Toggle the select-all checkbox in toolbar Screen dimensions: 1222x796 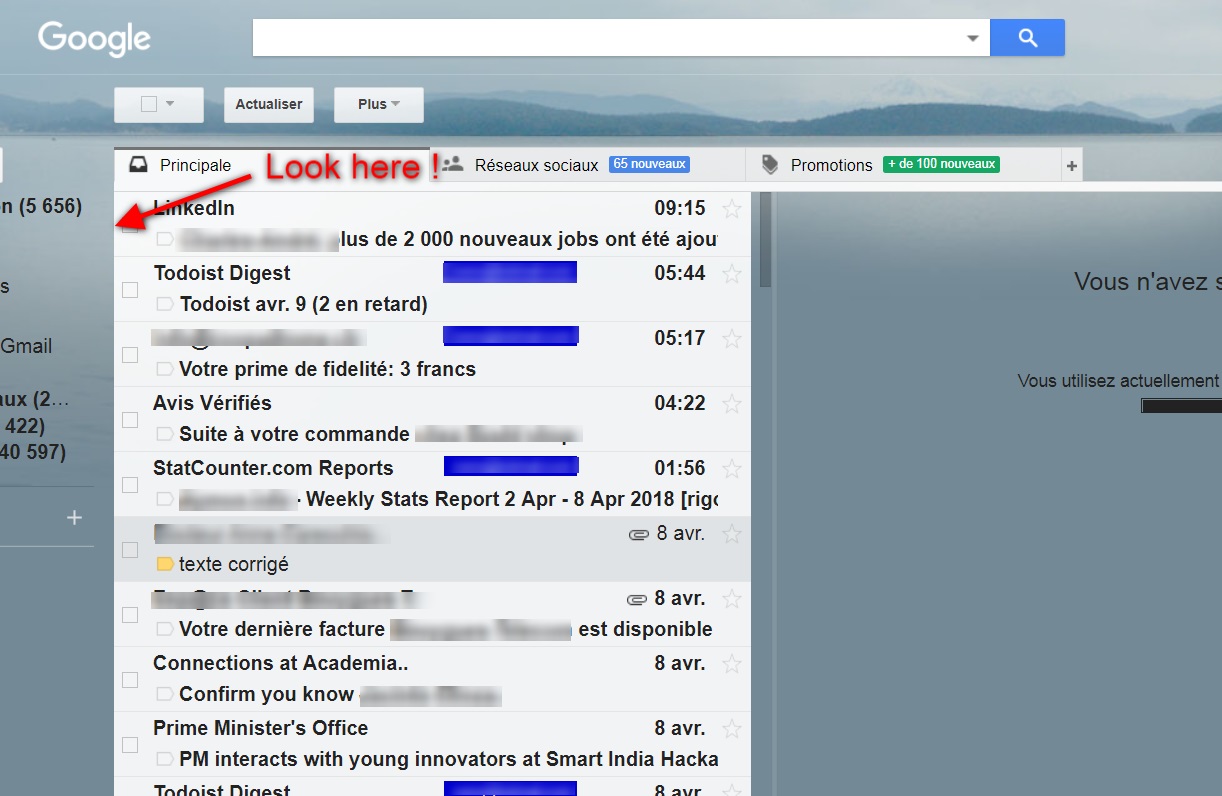(x=149, y=104)
